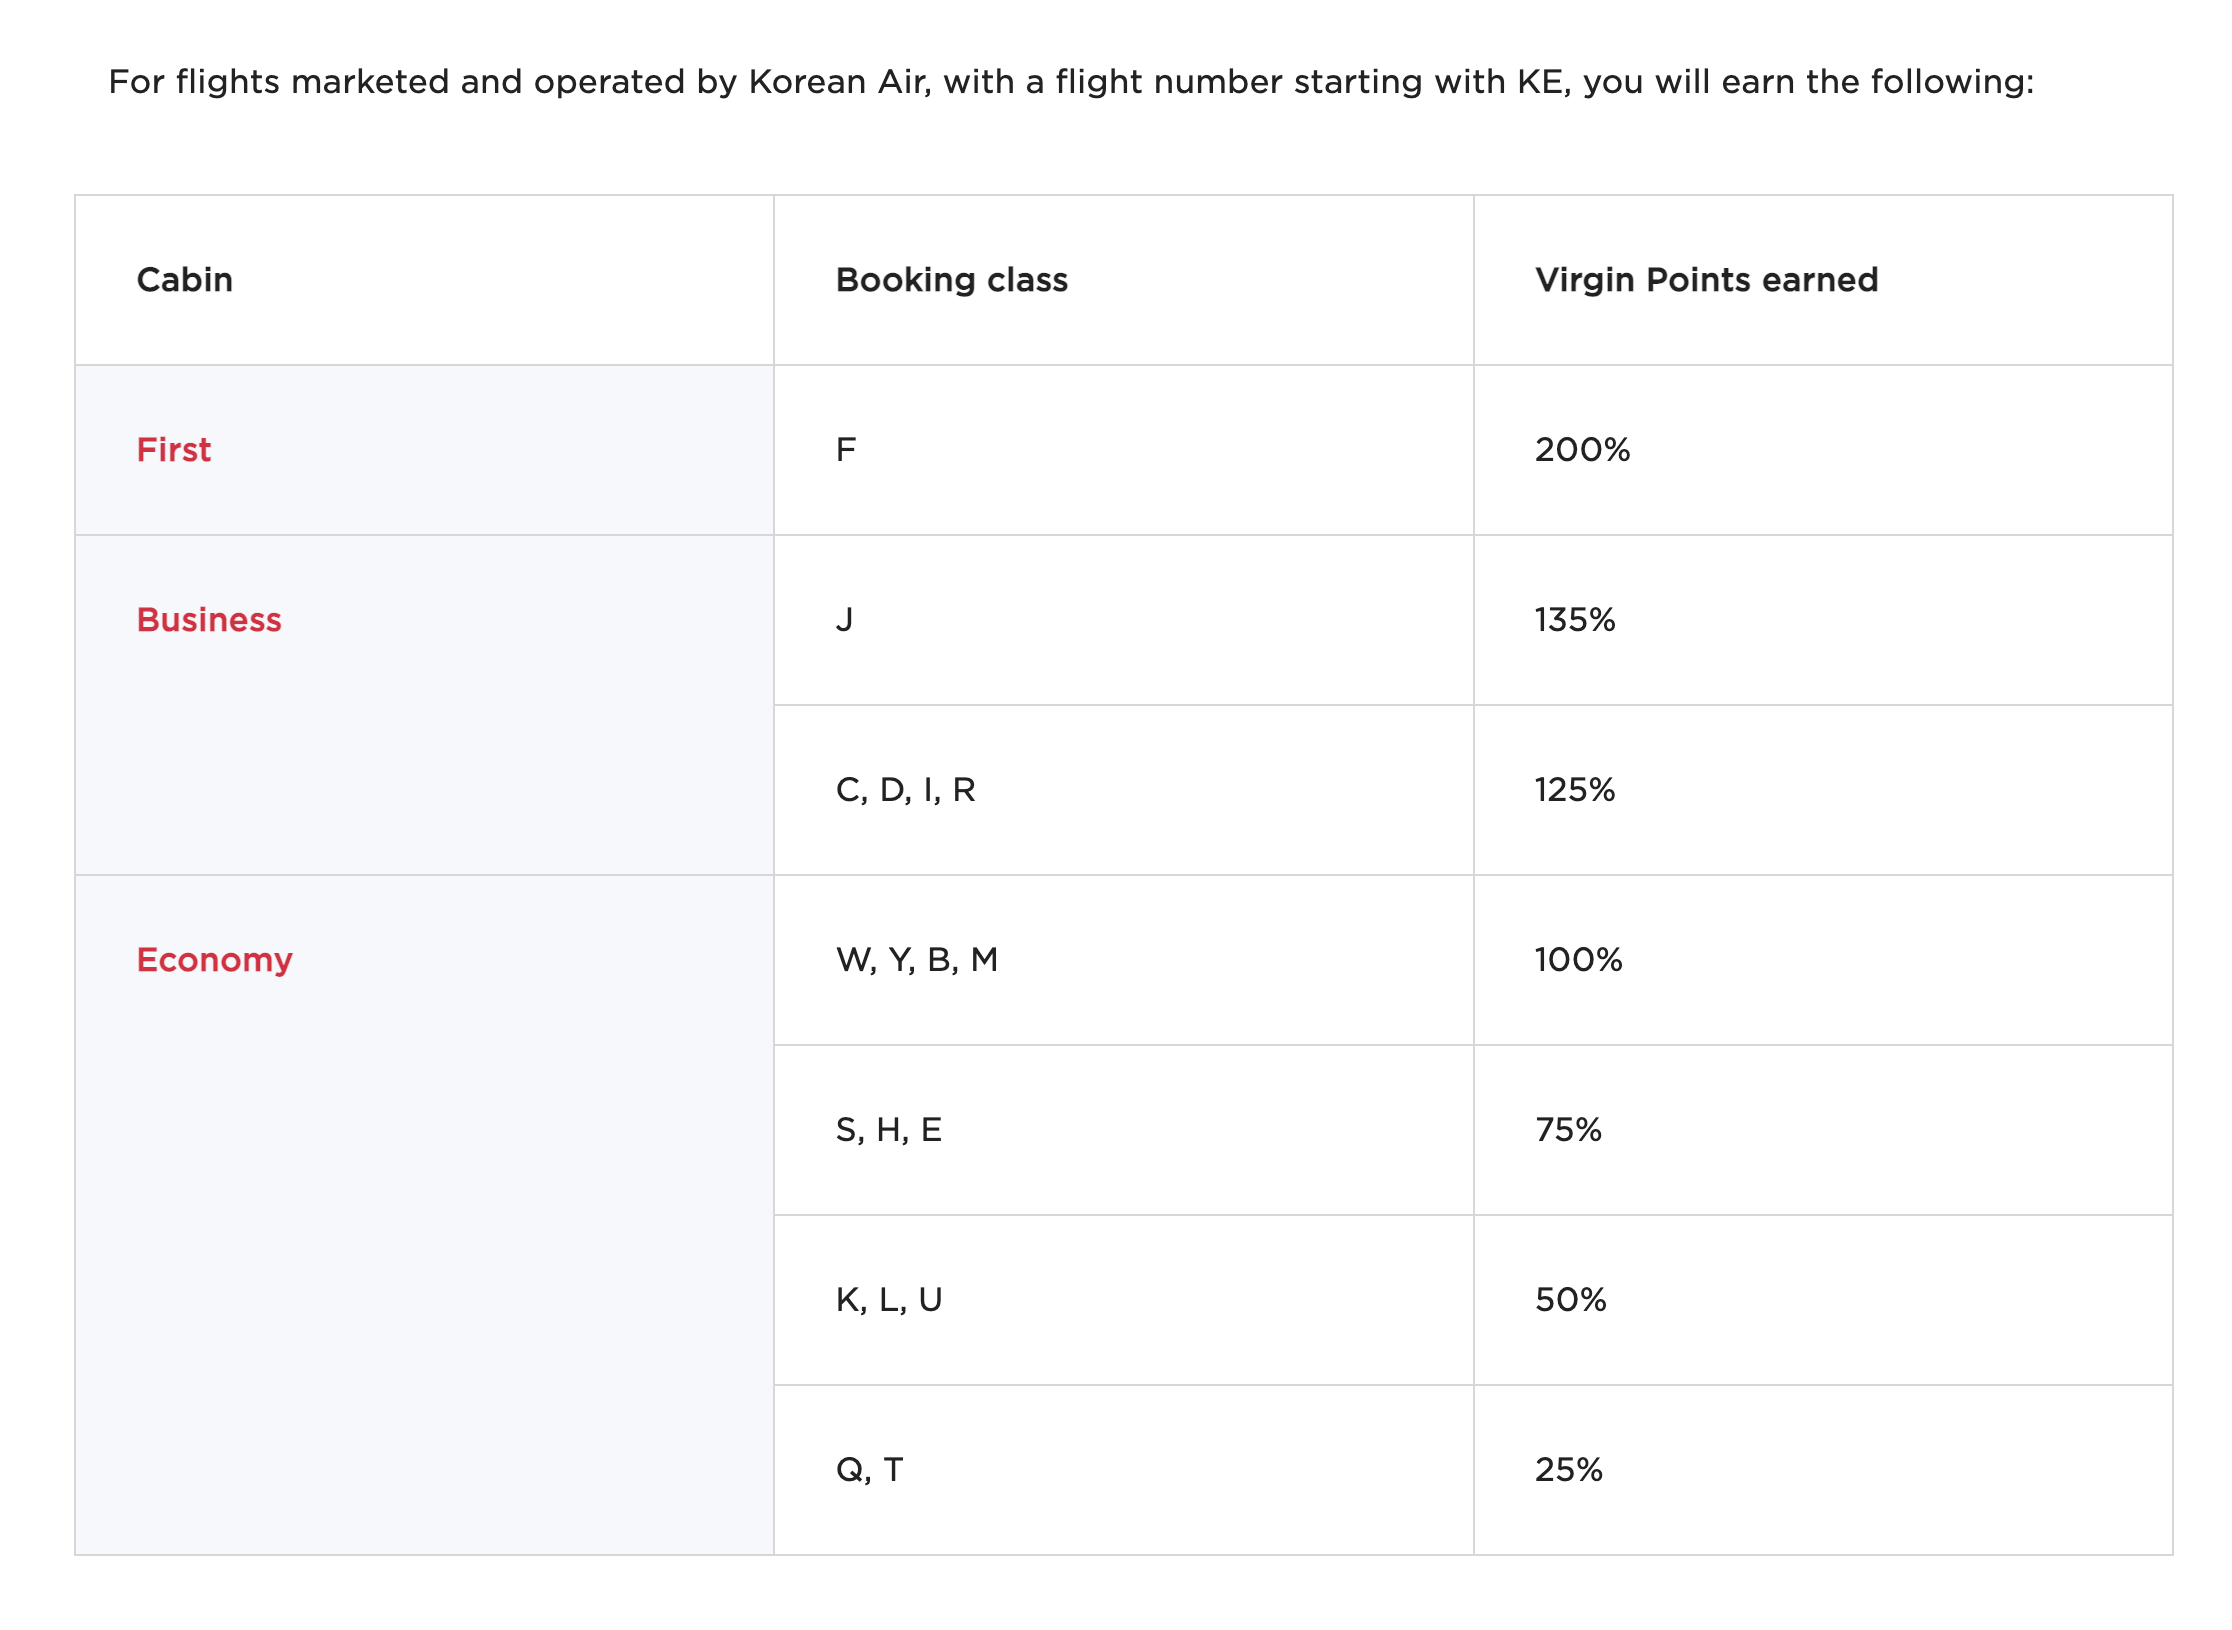Click the Business cabin link
The width and height of the screenshot is (2232, 1630).
[208, 620]
